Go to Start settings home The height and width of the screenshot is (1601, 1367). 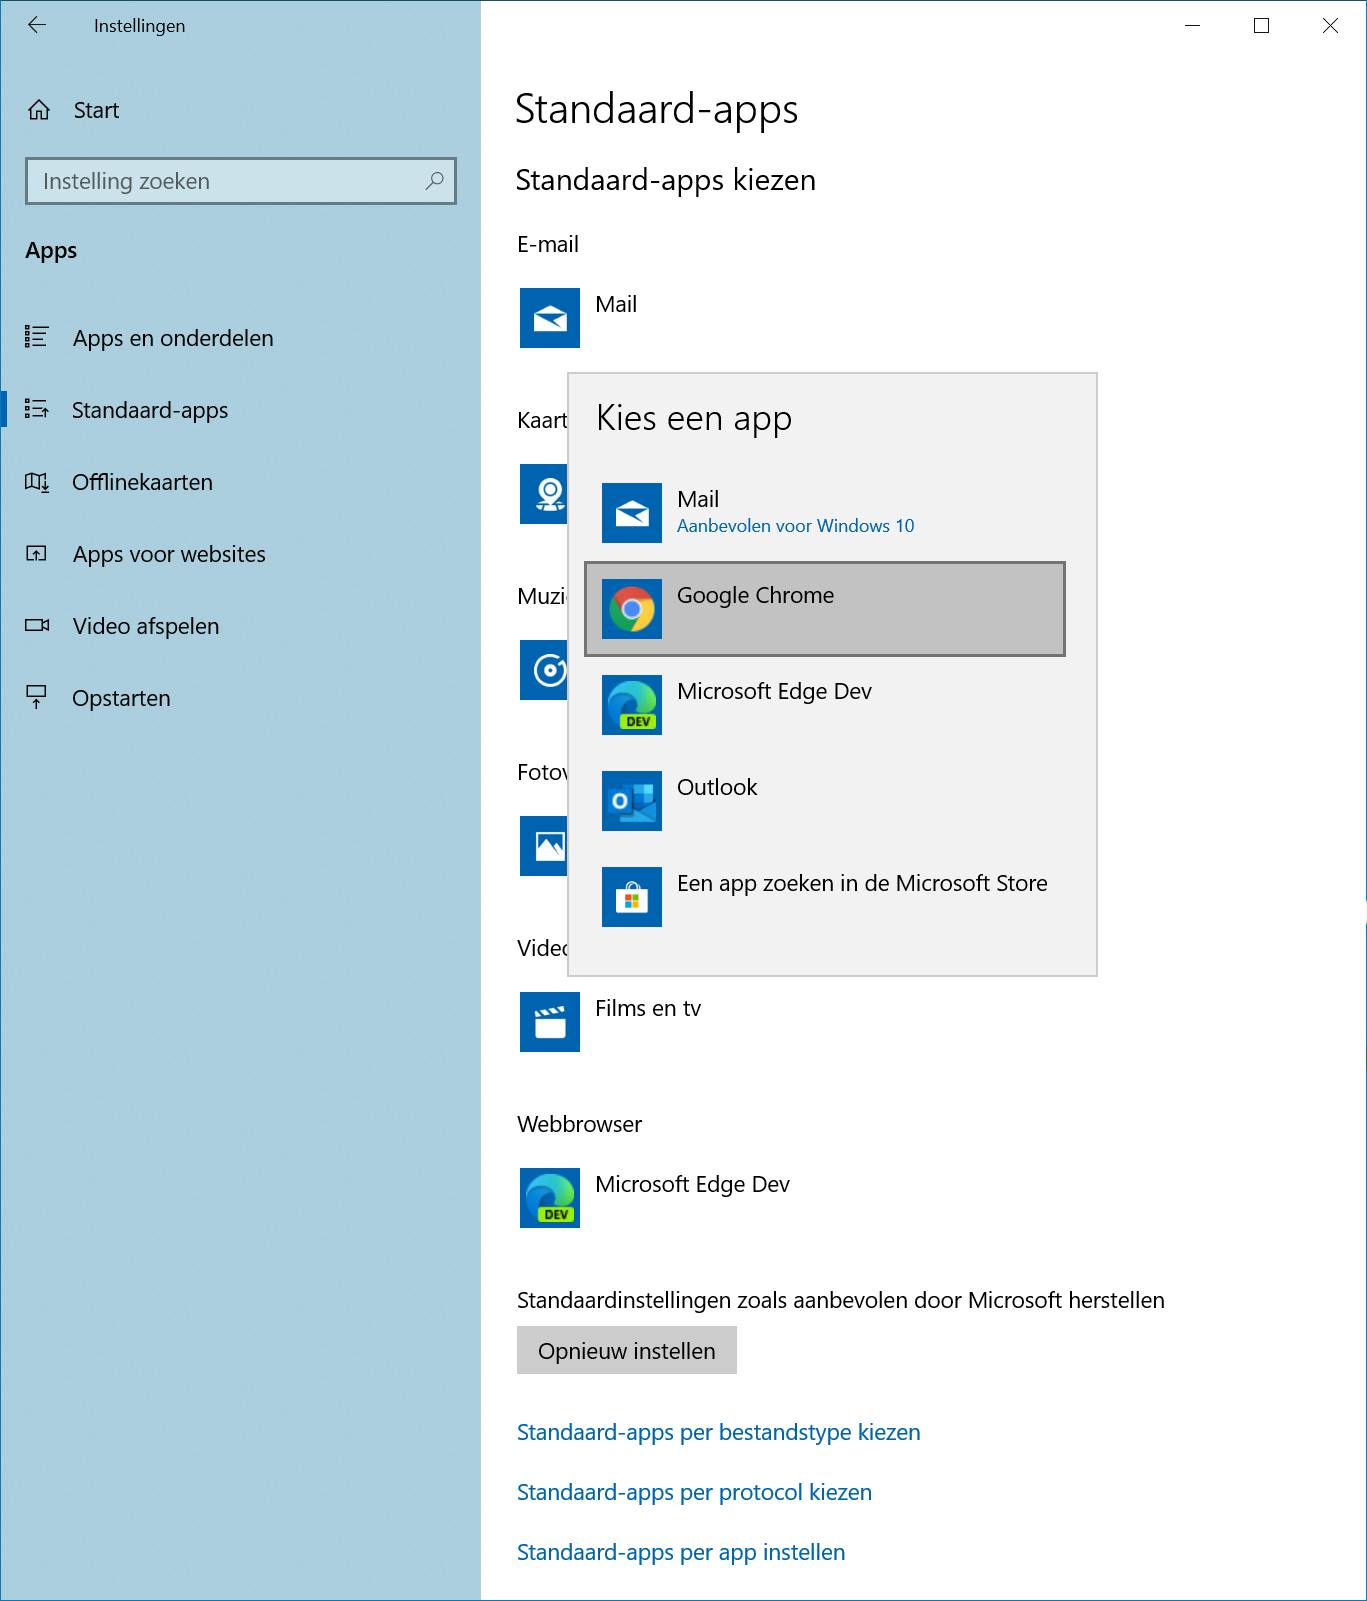240,110
